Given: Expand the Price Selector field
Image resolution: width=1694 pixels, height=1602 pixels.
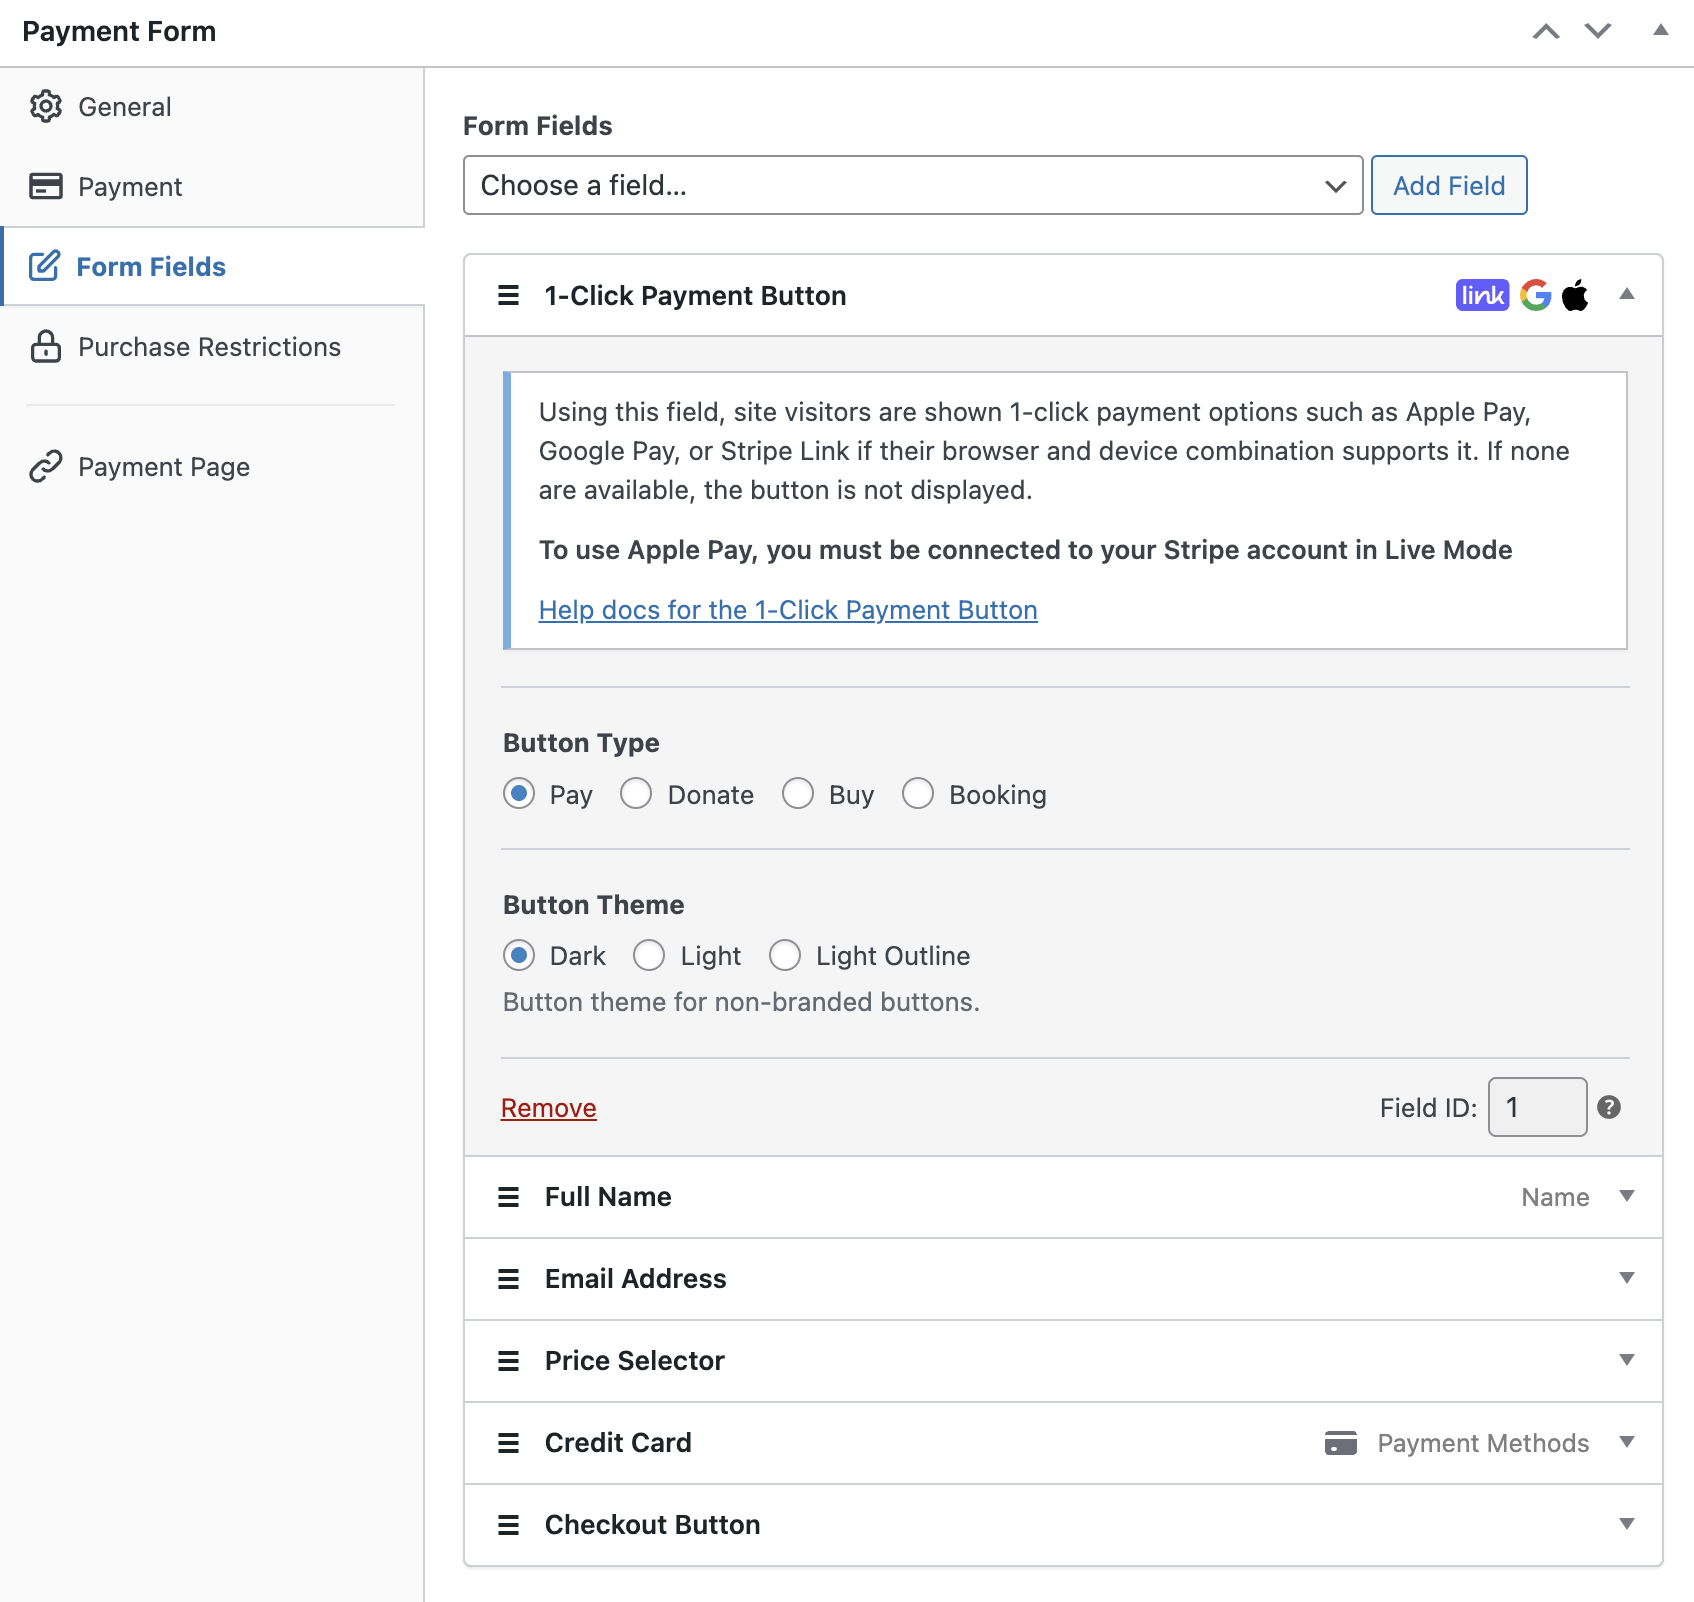Looking at the screenshot, I should (x=1627, y=1360).
